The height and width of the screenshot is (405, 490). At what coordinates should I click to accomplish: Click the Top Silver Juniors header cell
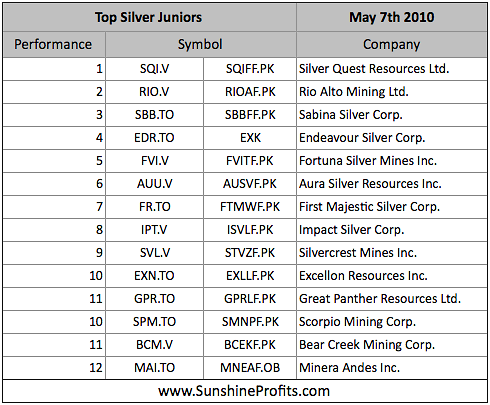[149, 17]
